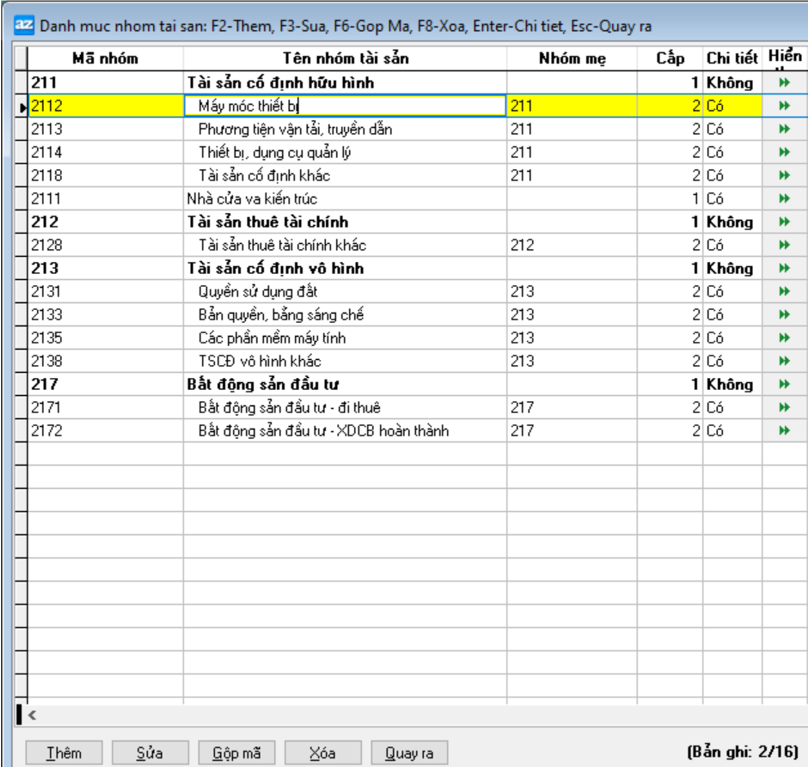This screenshot has width=808, height=768.
Task: Click green arrow in row 2131
Action: [784, 291]
